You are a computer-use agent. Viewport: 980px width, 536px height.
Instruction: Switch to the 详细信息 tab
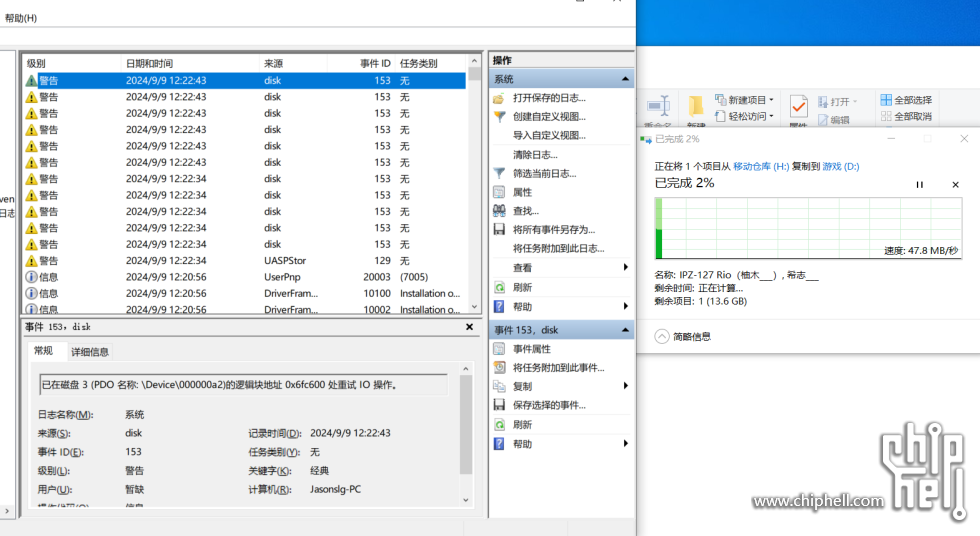[90, 352]
